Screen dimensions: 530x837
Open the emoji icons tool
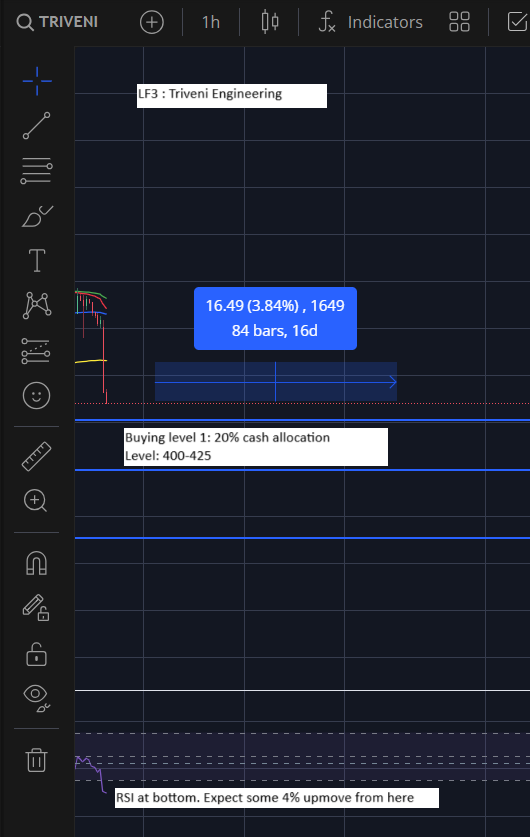(36, 396)
